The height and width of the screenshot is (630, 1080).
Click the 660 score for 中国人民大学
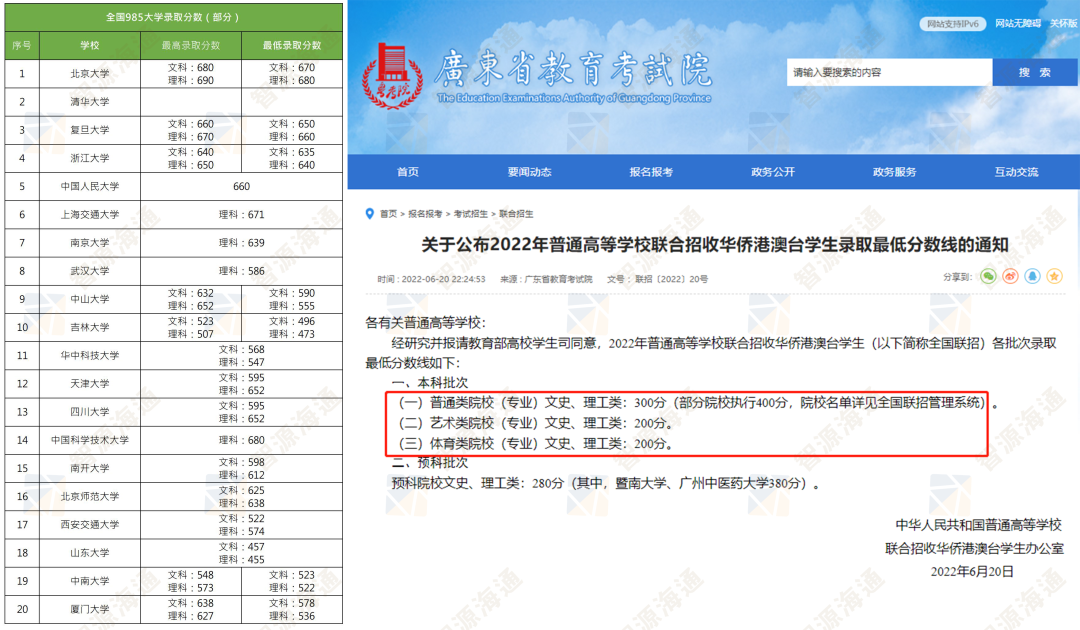[x=242, y=187]
